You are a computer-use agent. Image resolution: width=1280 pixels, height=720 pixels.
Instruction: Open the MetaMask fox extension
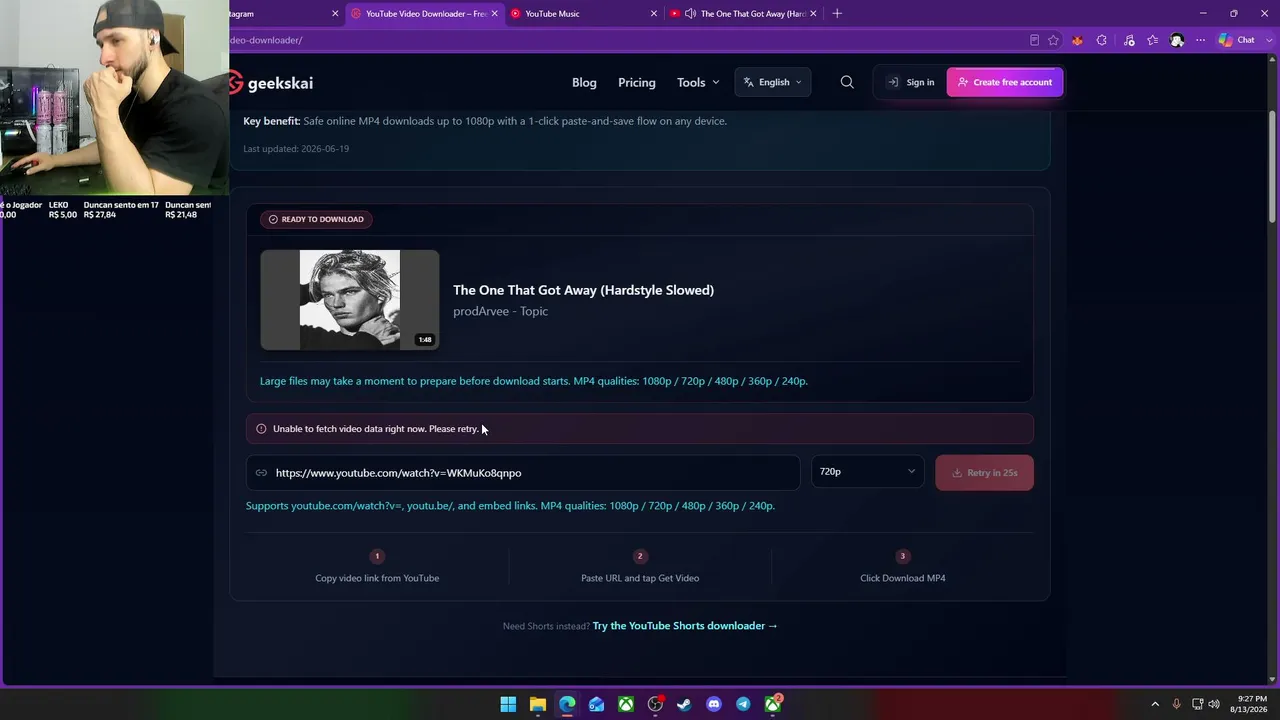click(1077, 40)
